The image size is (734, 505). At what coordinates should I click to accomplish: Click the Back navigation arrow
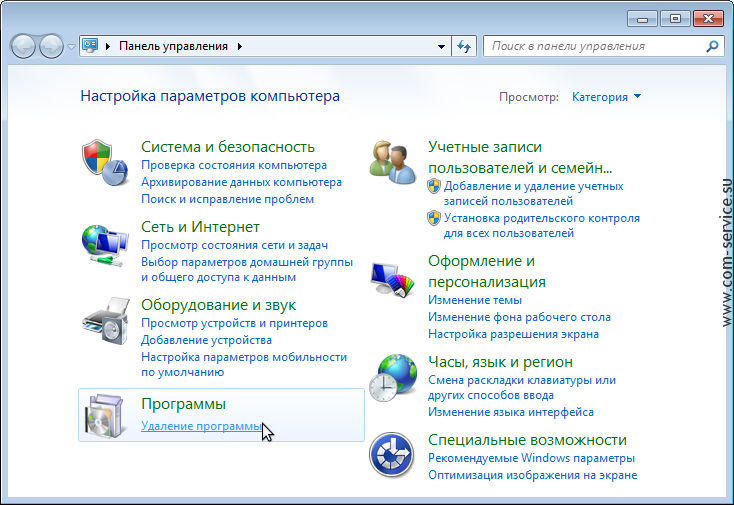tap(23, 46)
